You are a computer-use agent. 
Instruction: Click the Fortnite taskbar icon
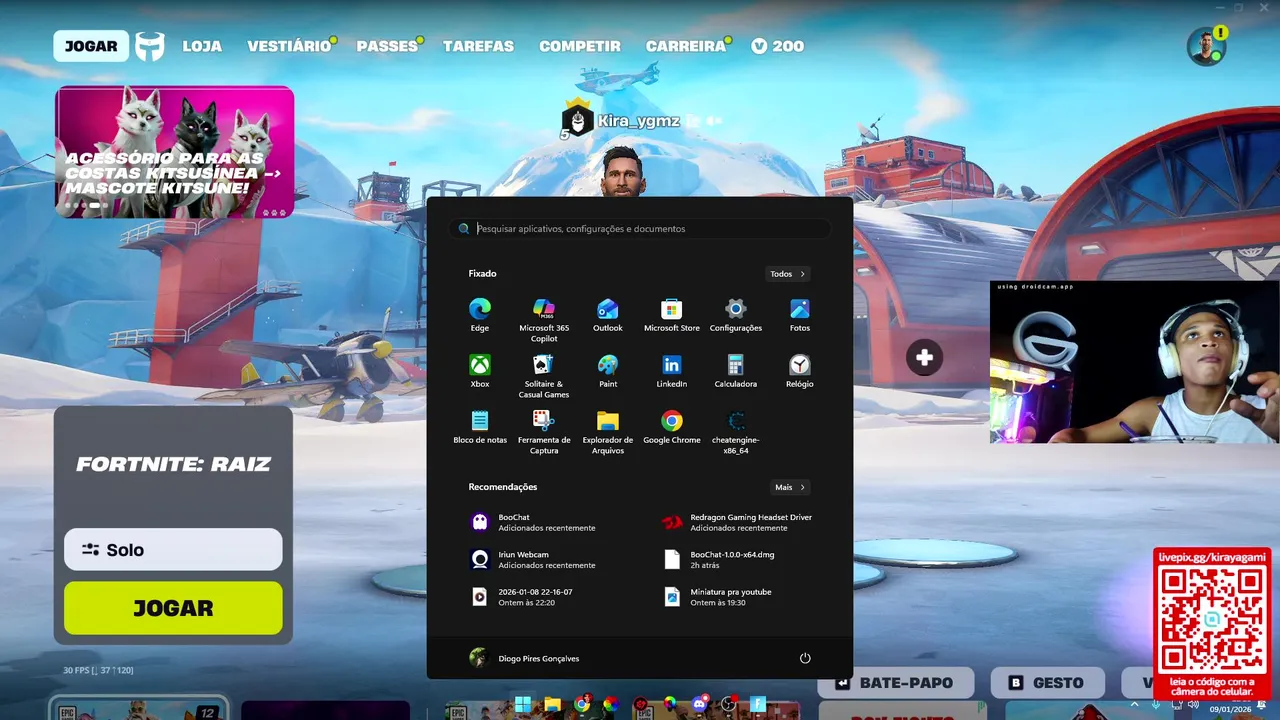(x=758, y=704)
